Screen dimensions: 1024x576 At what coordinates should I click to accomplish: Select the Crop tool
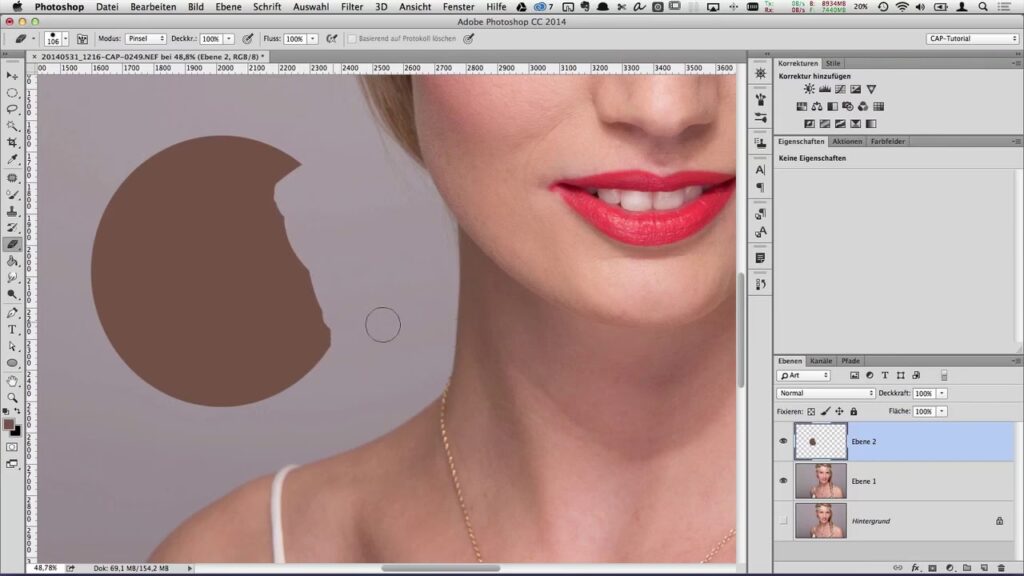click(x=12, y=143)
